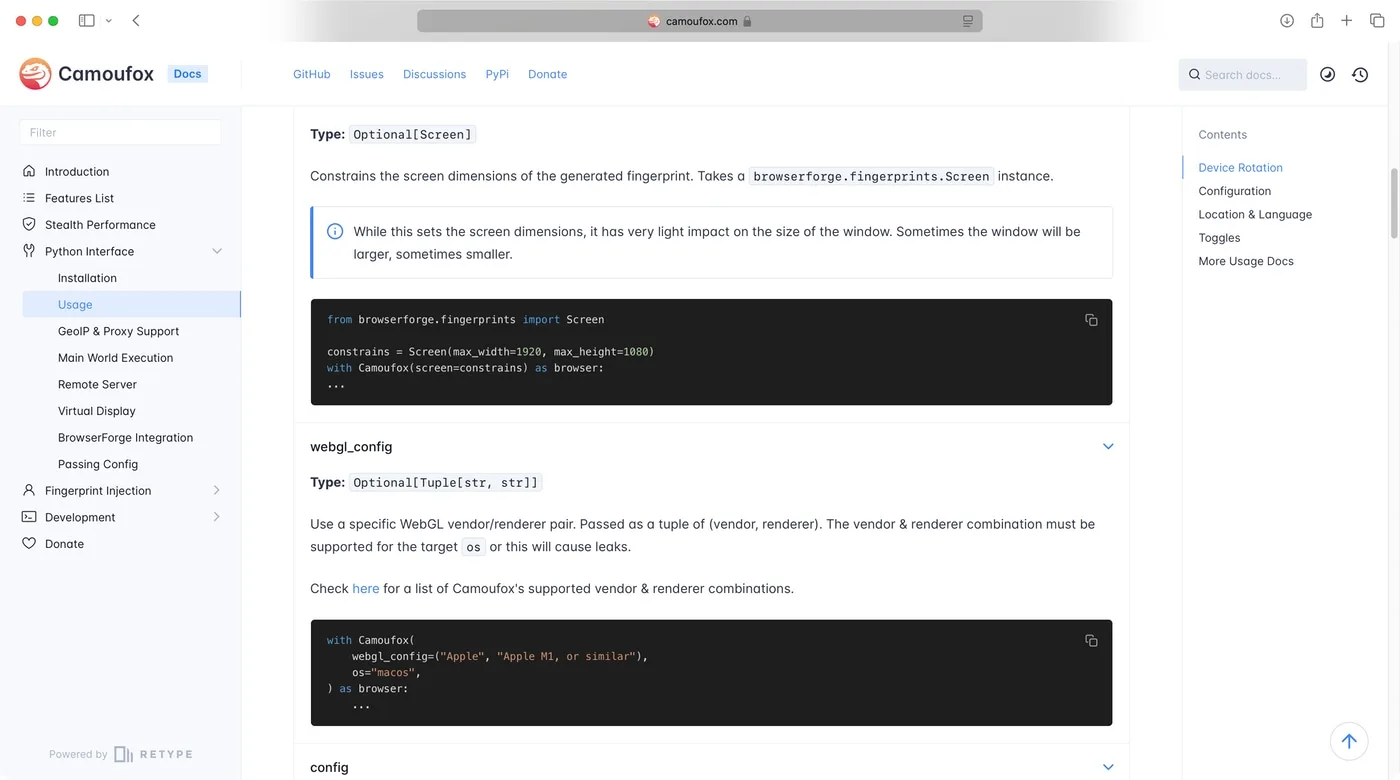
Task: Click the Stealth Performance icon
Action: pos(29,224)
